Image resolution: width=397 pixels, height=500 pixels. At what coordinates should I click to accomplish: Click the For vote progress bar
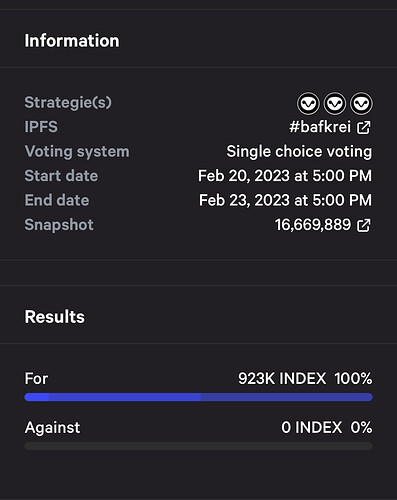pyautogui.click(x=198, y=397)
